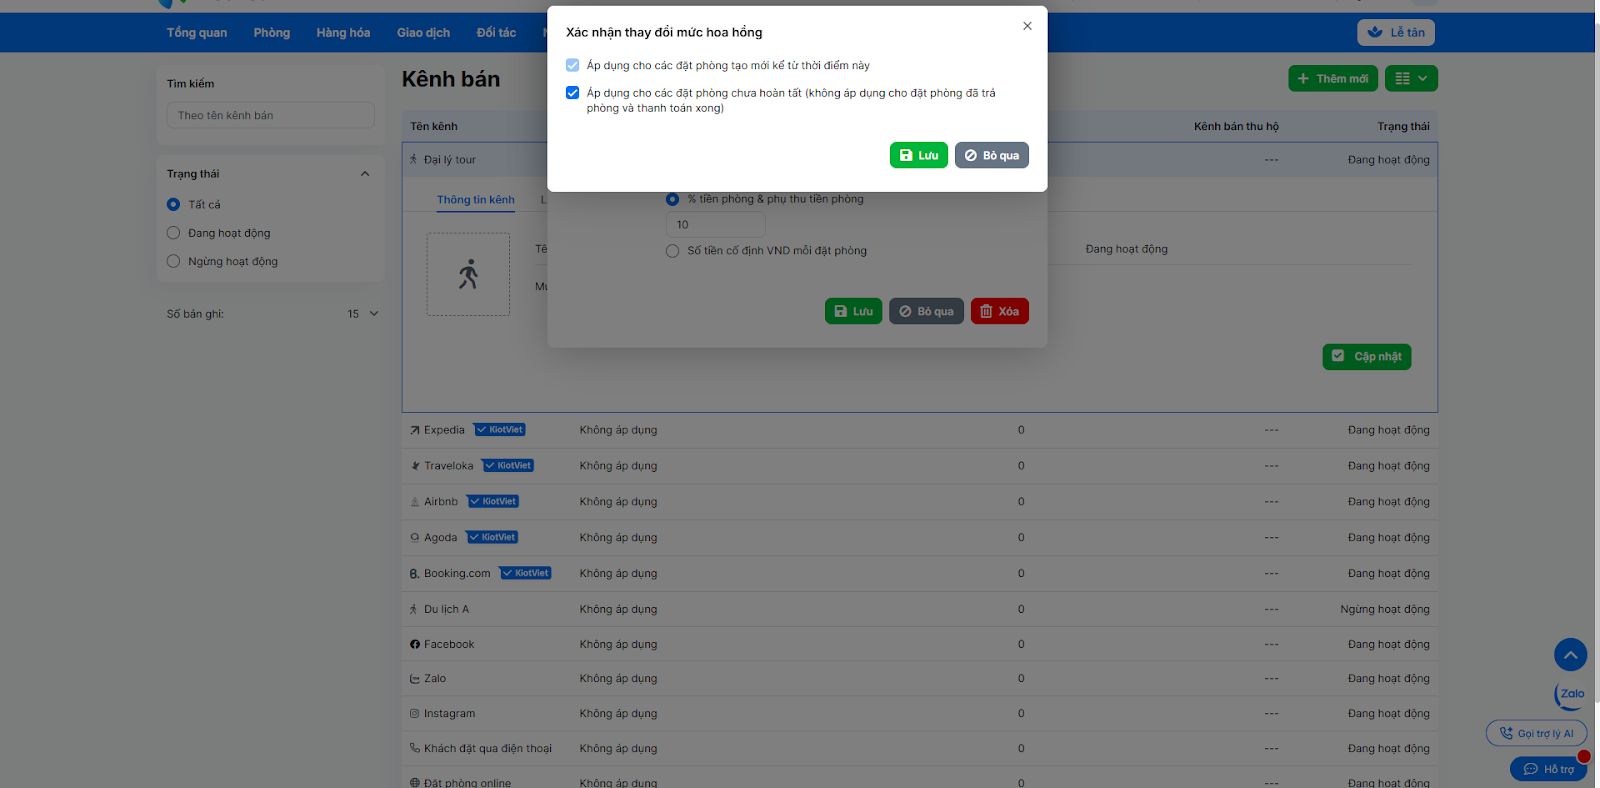This screenshot has height=788, width=1600.
Task: Click the Kênh bán page heading
Action: coord(451,80)
